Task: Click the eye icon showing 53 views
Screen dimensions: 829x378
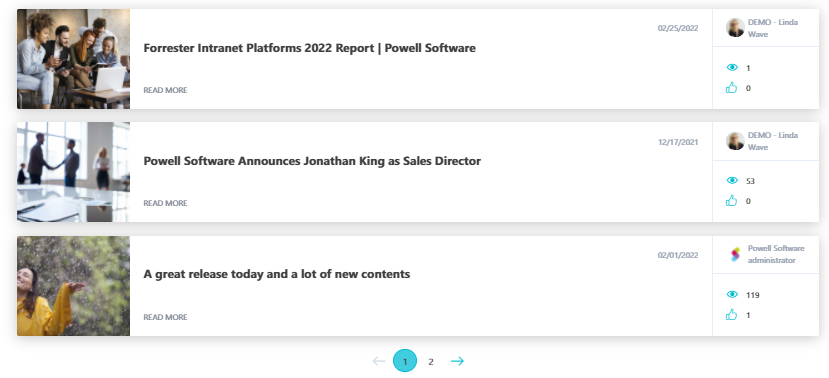Action: [732, 180]
